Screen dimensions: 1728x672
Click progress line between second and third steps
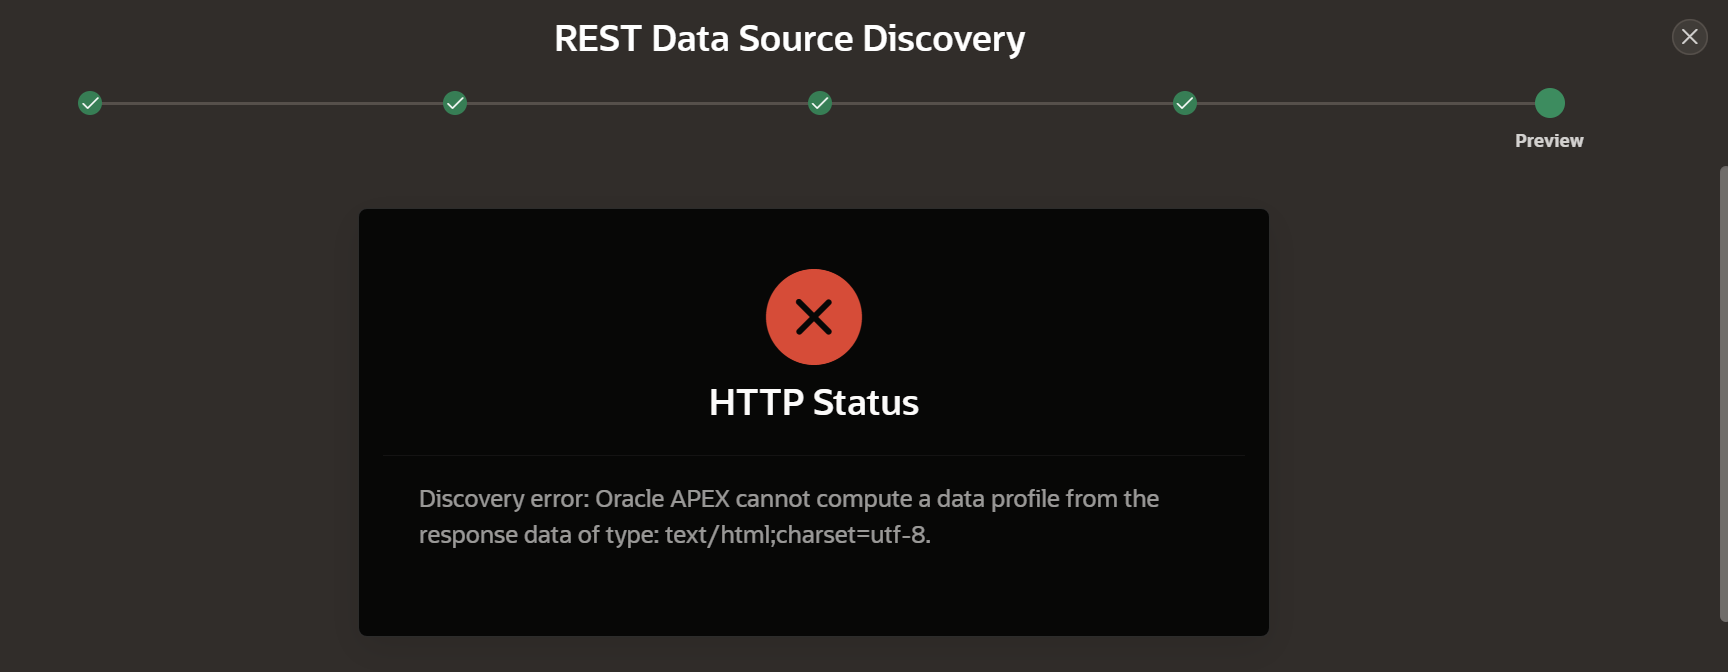click(x=637, y=103)
